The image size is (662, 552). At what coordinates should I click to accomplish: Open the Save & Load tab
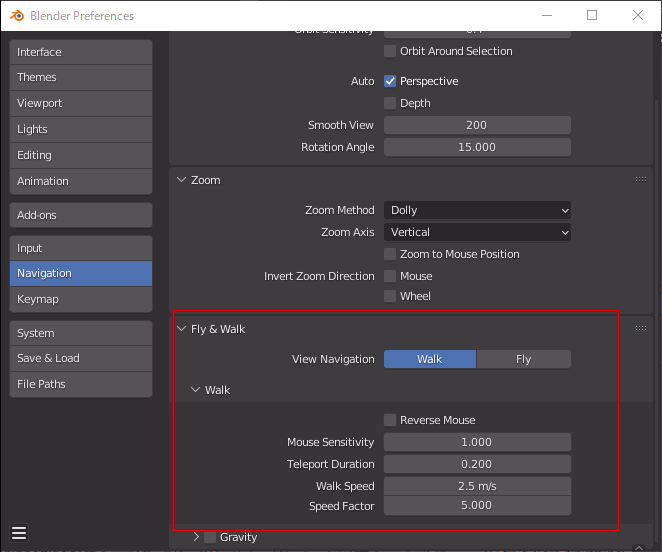pos(81,359)
